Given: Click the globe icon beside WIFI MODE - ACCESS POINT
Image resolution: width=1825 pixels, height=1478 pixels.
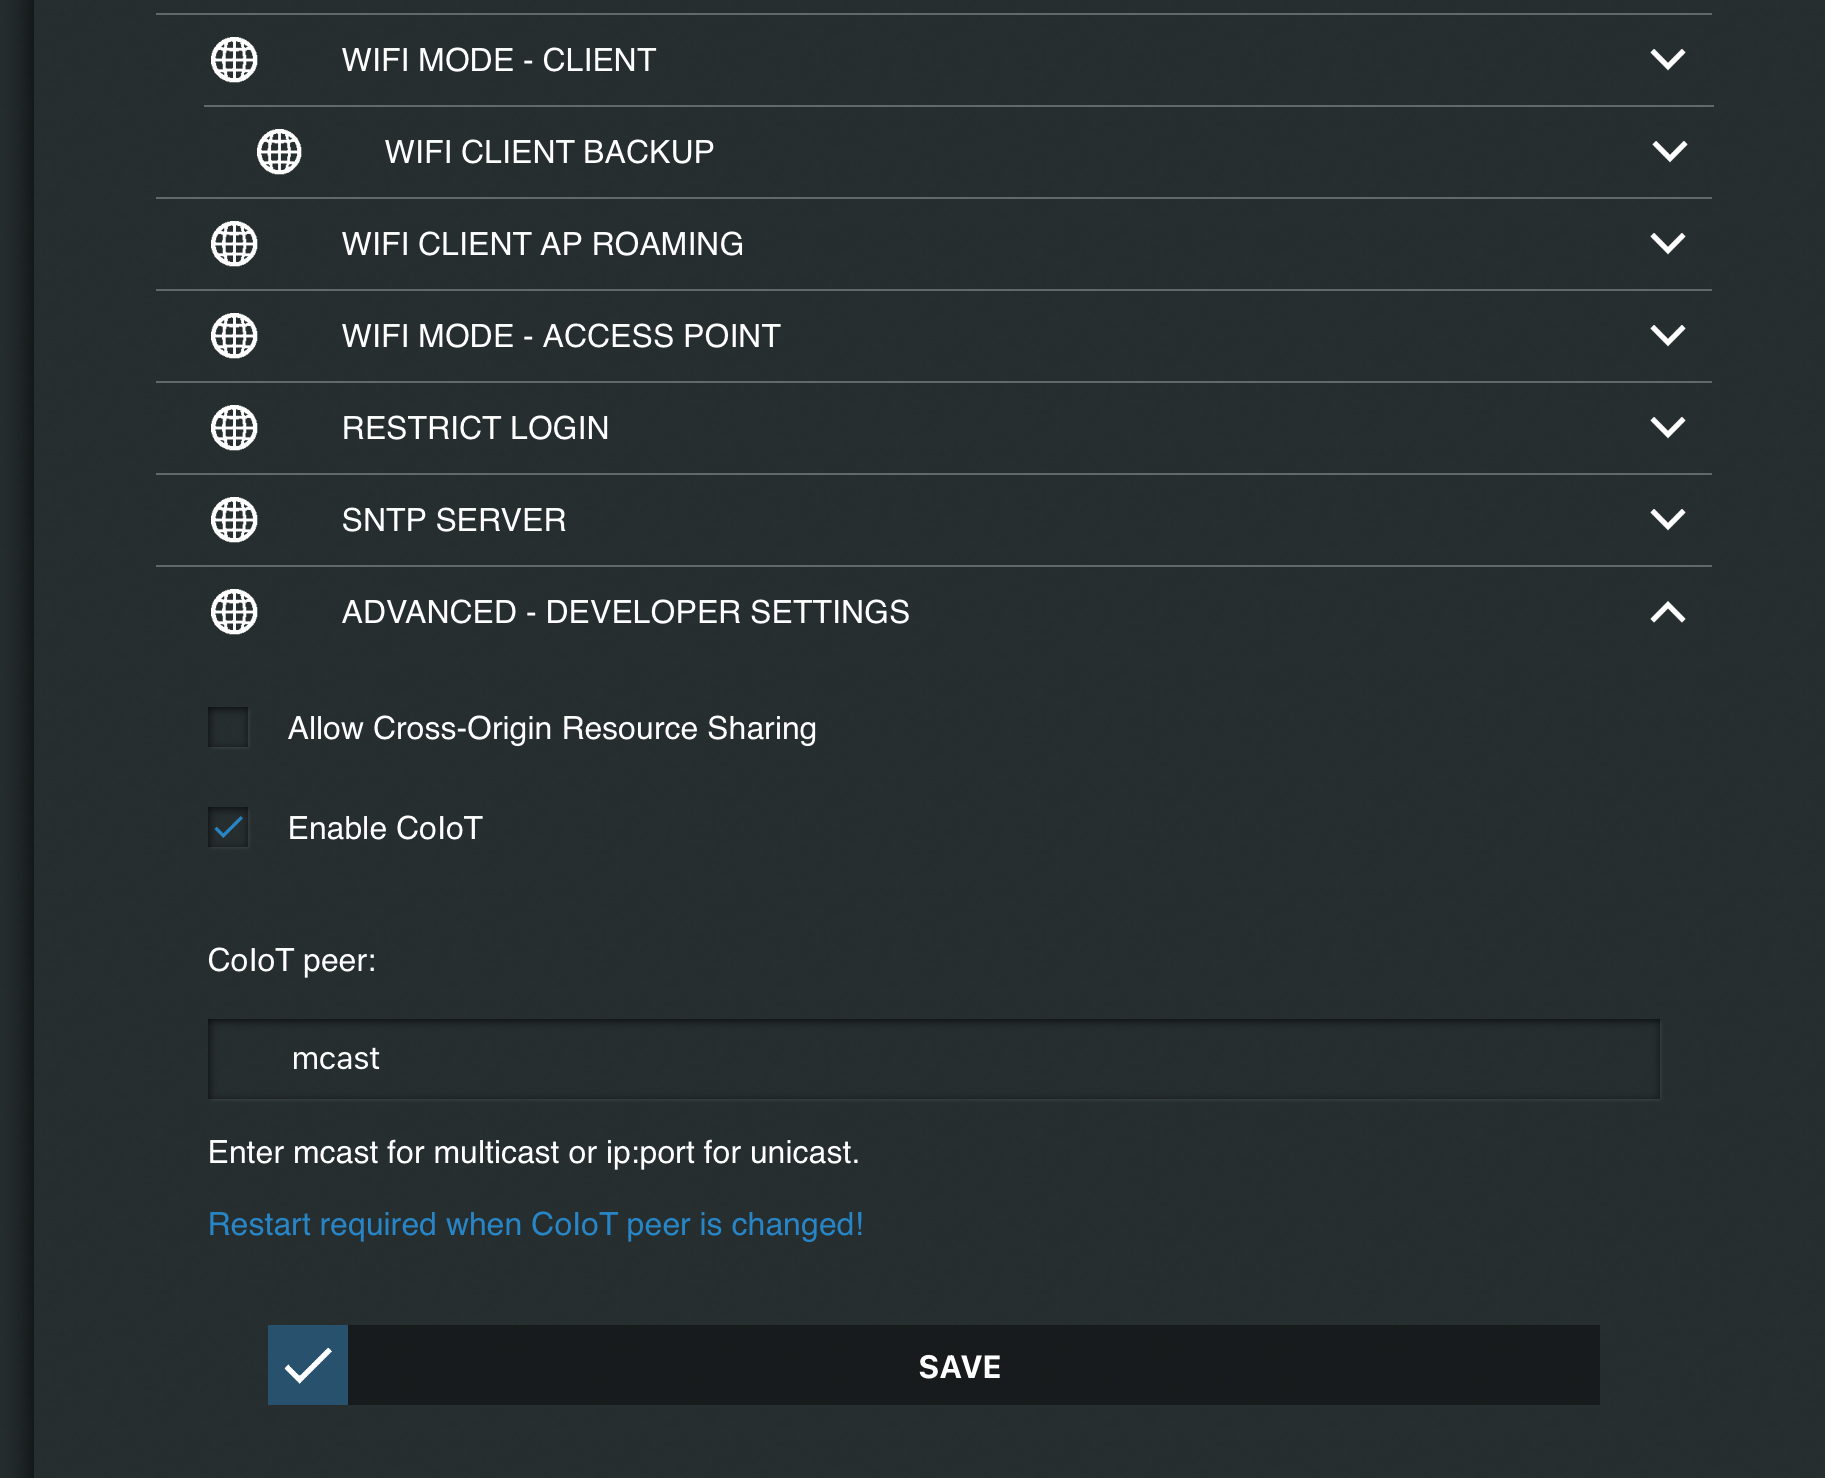Looking at the screenshot, I should tap(234, 336).
